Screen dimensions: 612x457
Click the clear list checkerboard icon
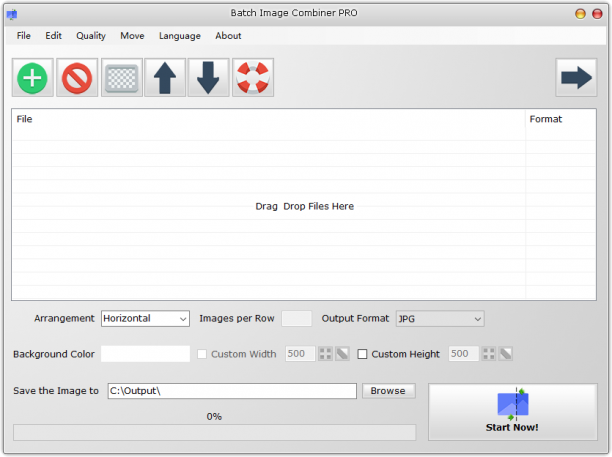pos(121,78)
